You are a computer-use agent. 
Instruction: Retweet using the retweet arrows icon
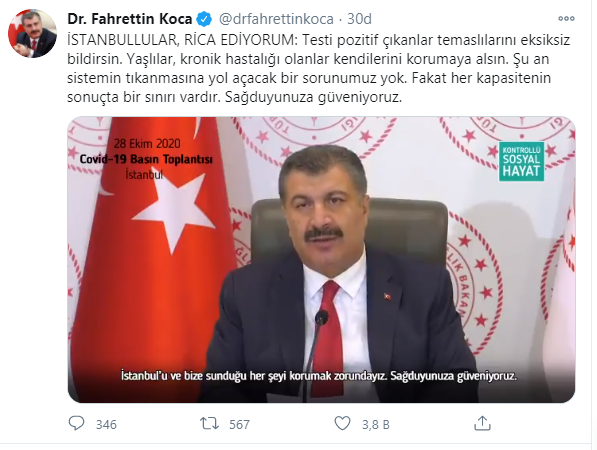210,423
